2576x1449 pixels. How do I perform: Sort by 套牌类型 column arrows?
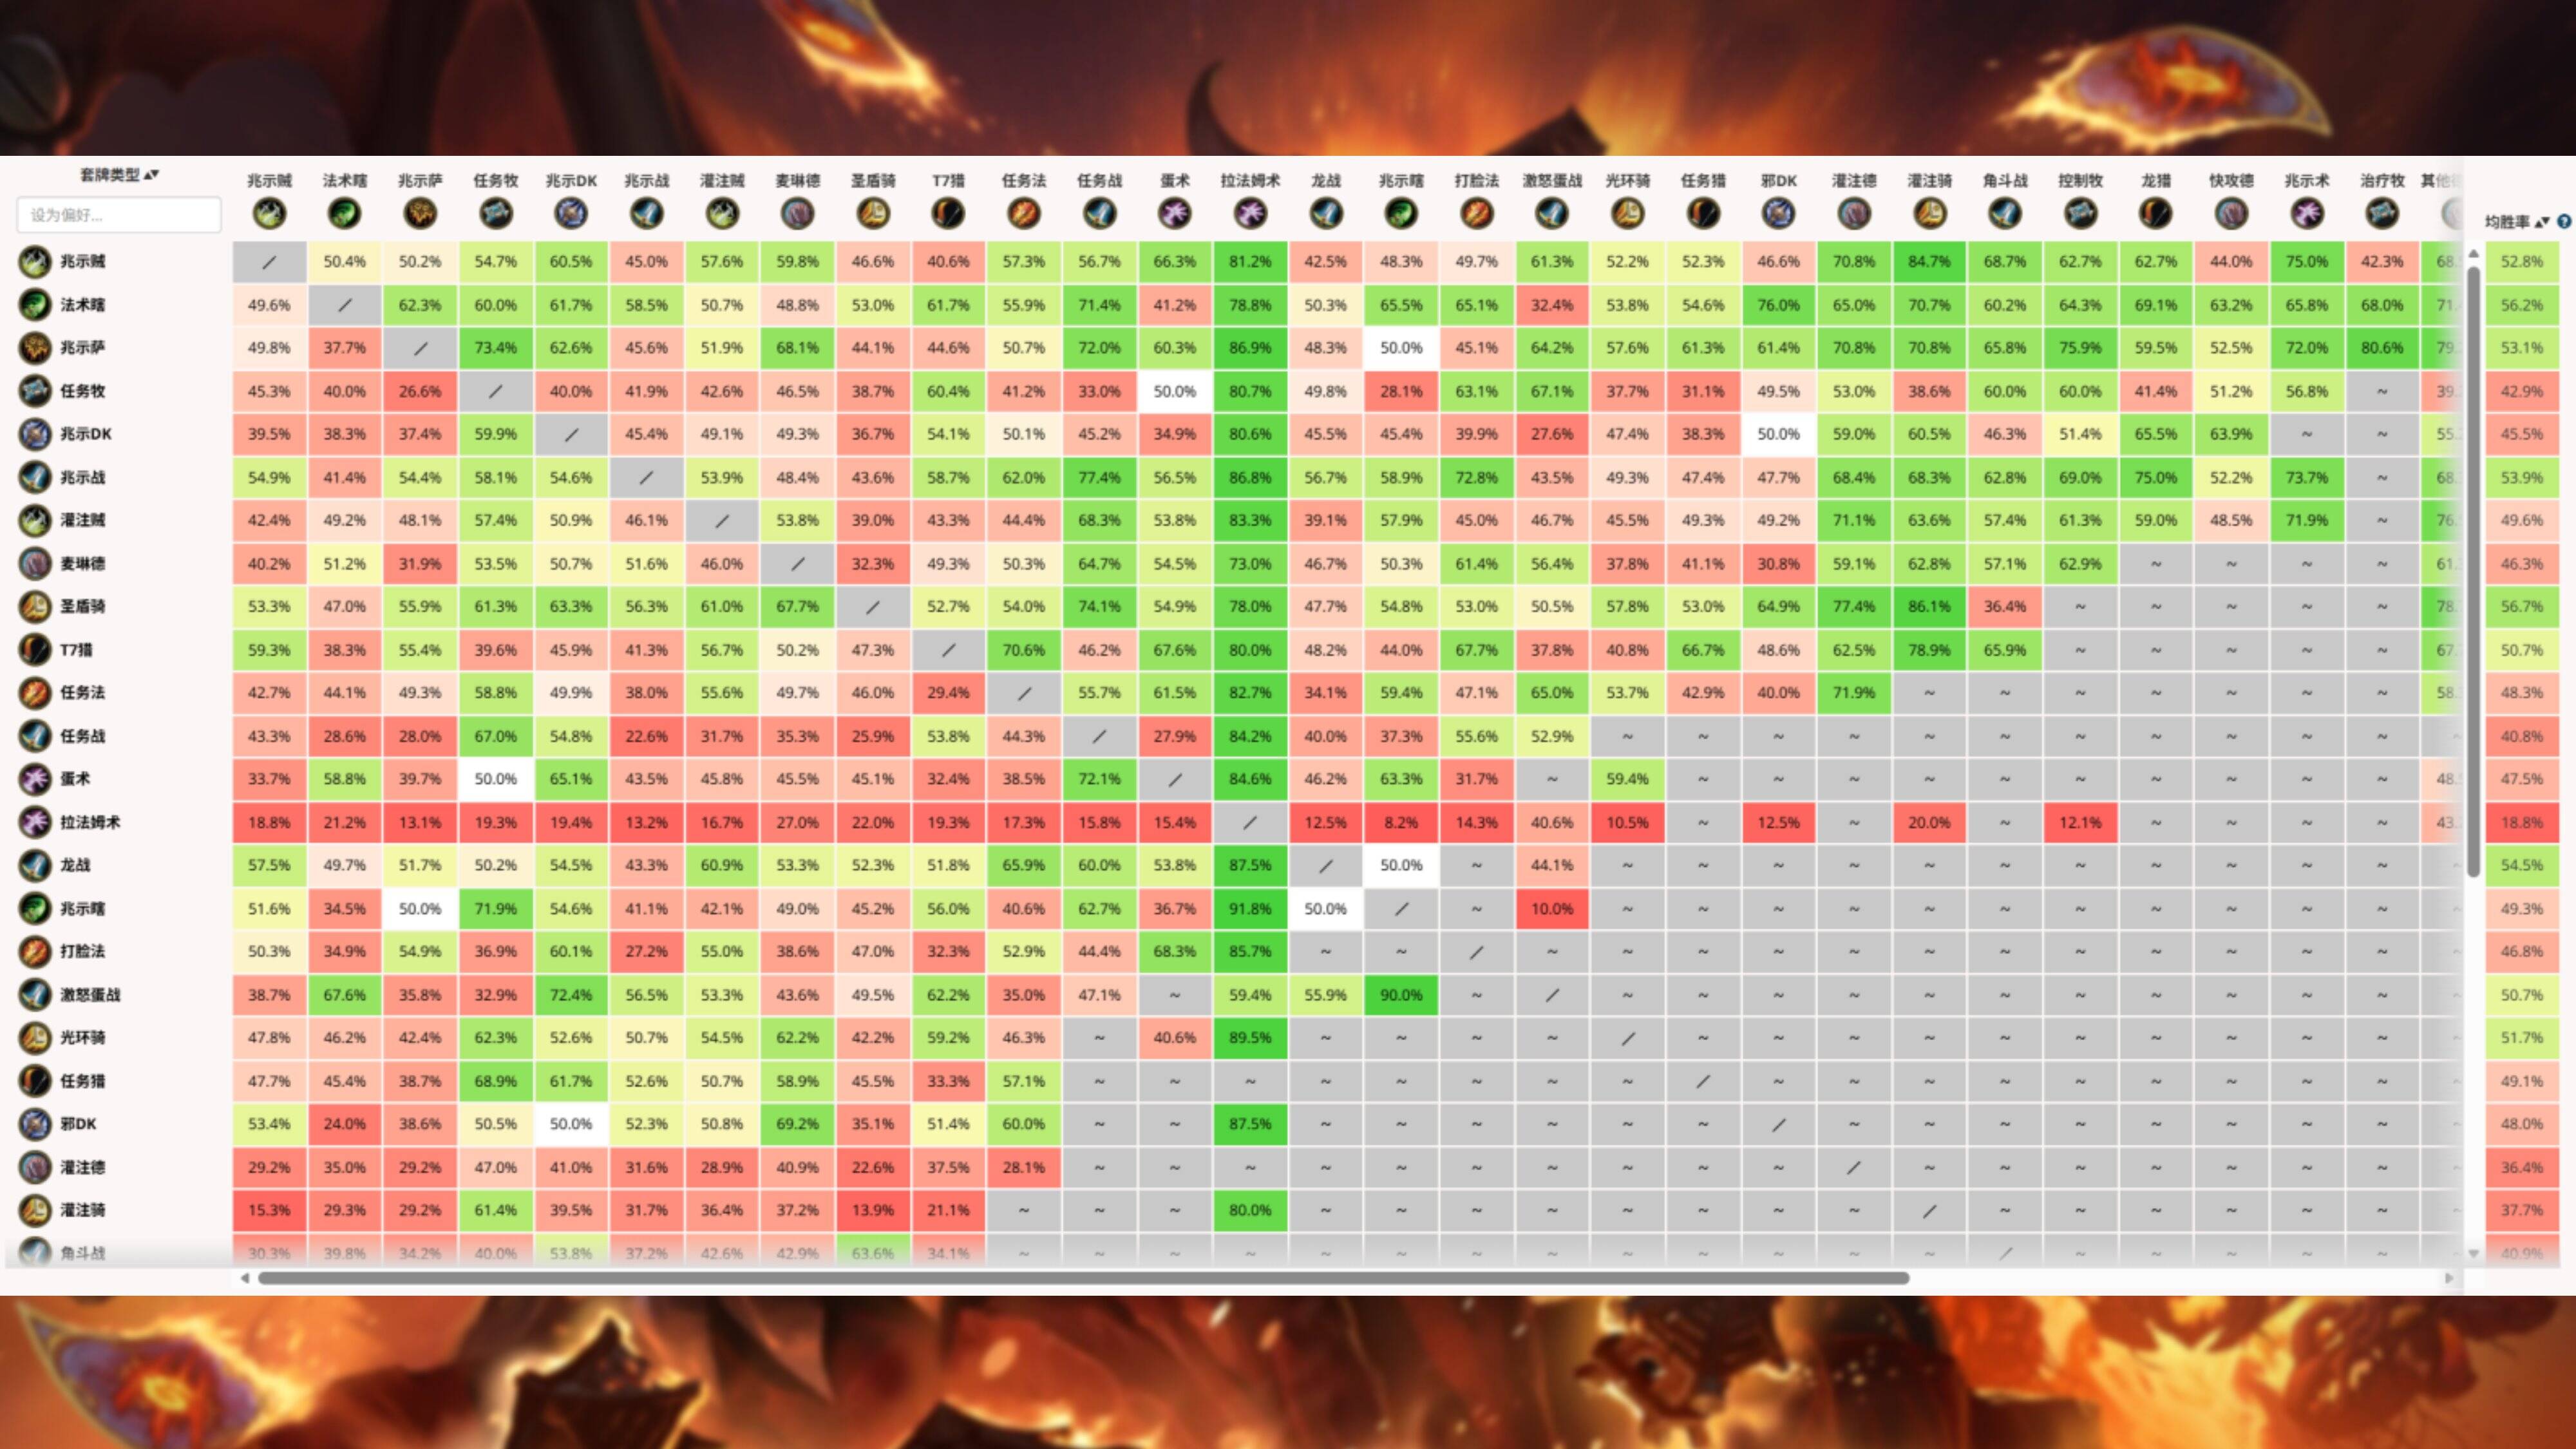[x=152, y=175]
